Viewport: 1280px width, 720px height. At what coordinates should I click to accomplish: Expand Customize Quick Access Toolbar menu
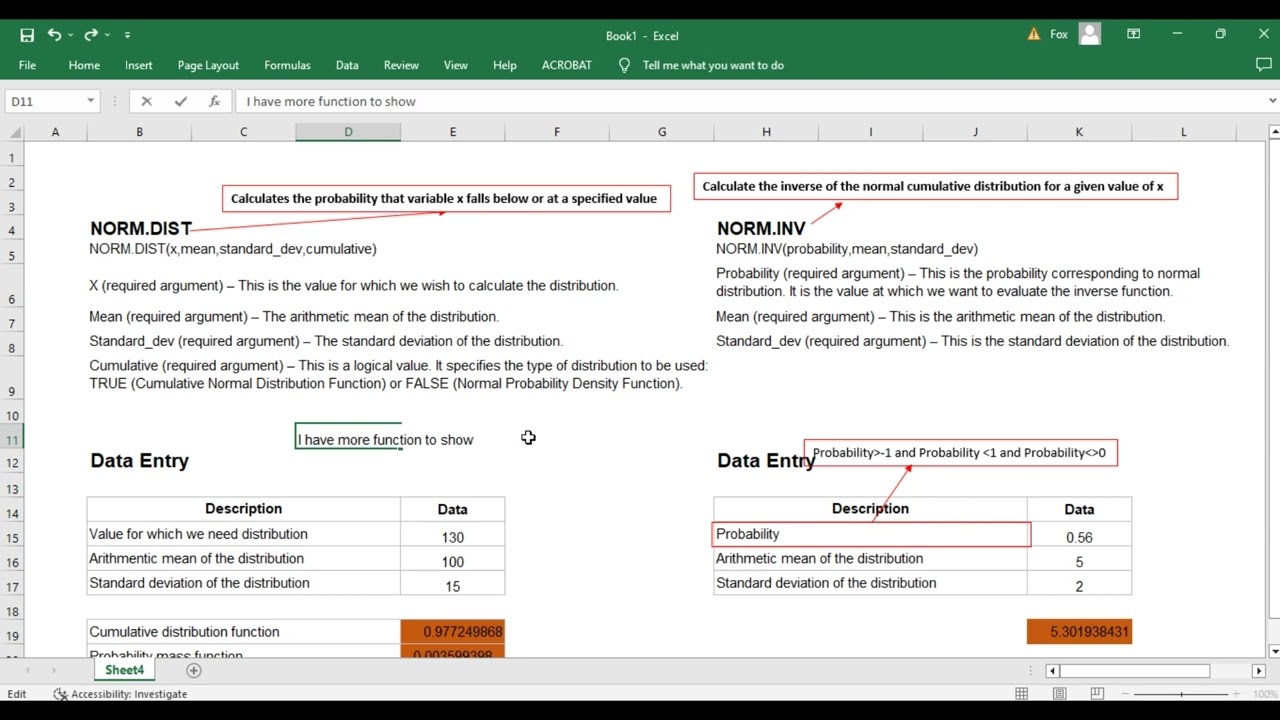click(127, 35)
